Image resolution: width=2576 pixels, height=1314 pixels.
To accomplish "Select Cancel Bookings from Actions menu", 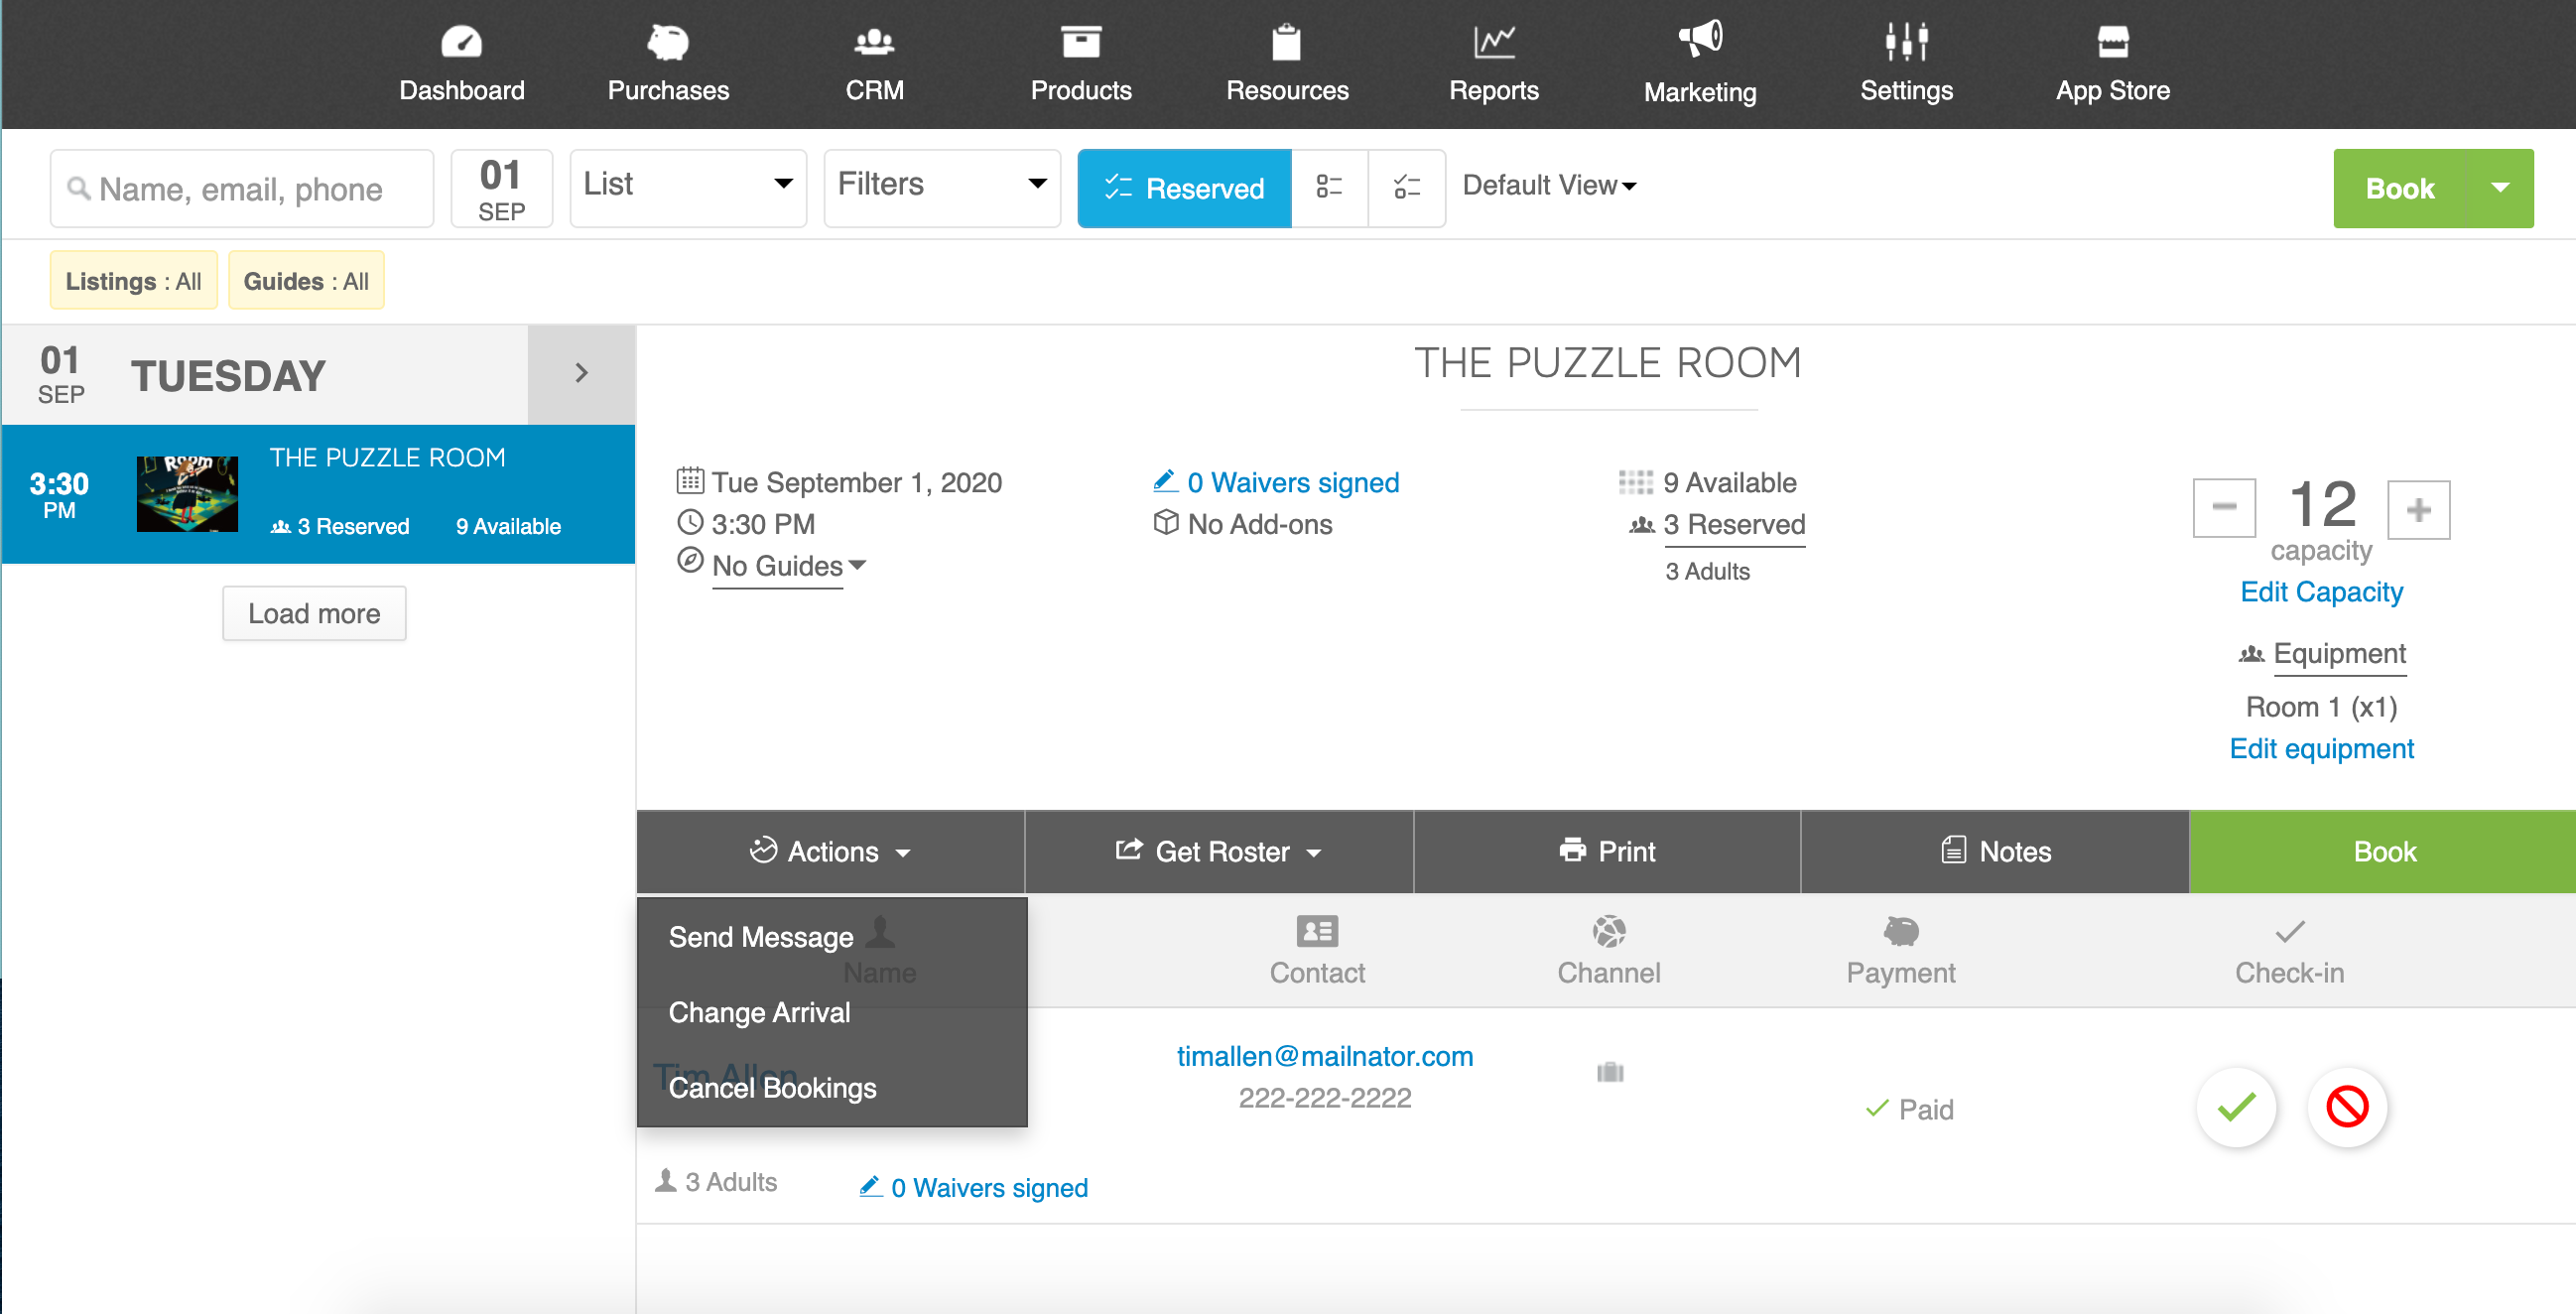I will (x=772, y=1088).
